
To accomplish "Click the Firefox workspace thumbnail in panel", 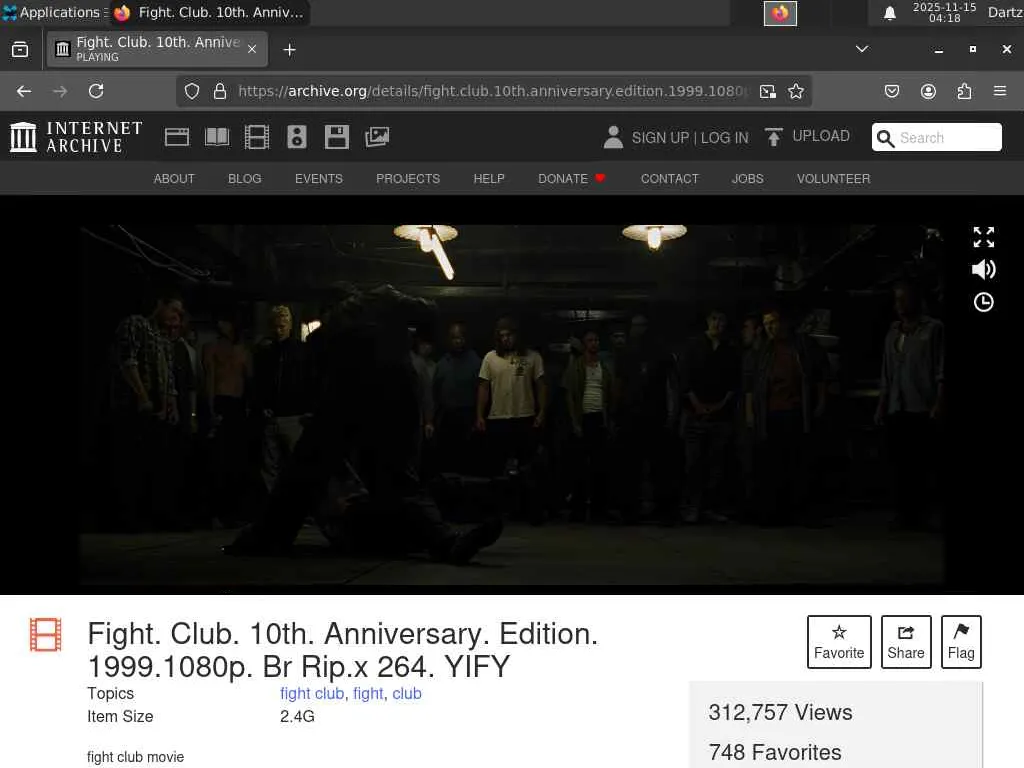I will 780,13.
